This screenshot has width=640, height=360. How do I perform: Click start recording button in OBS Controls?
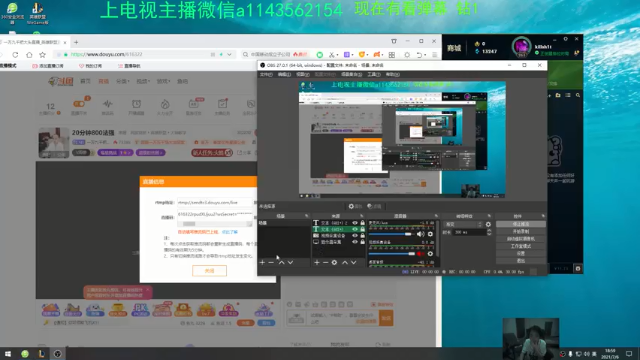point(520,231)
